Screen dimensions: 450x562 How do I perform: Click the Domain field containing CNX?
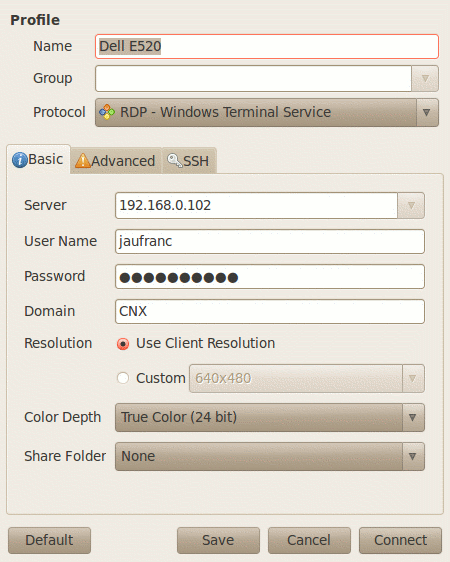pyautogui.click(x=270, y=311)
